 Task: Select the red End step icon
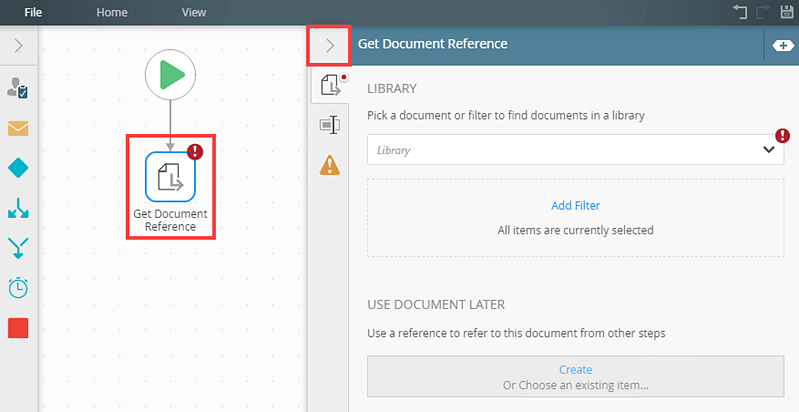pos(18,328)
